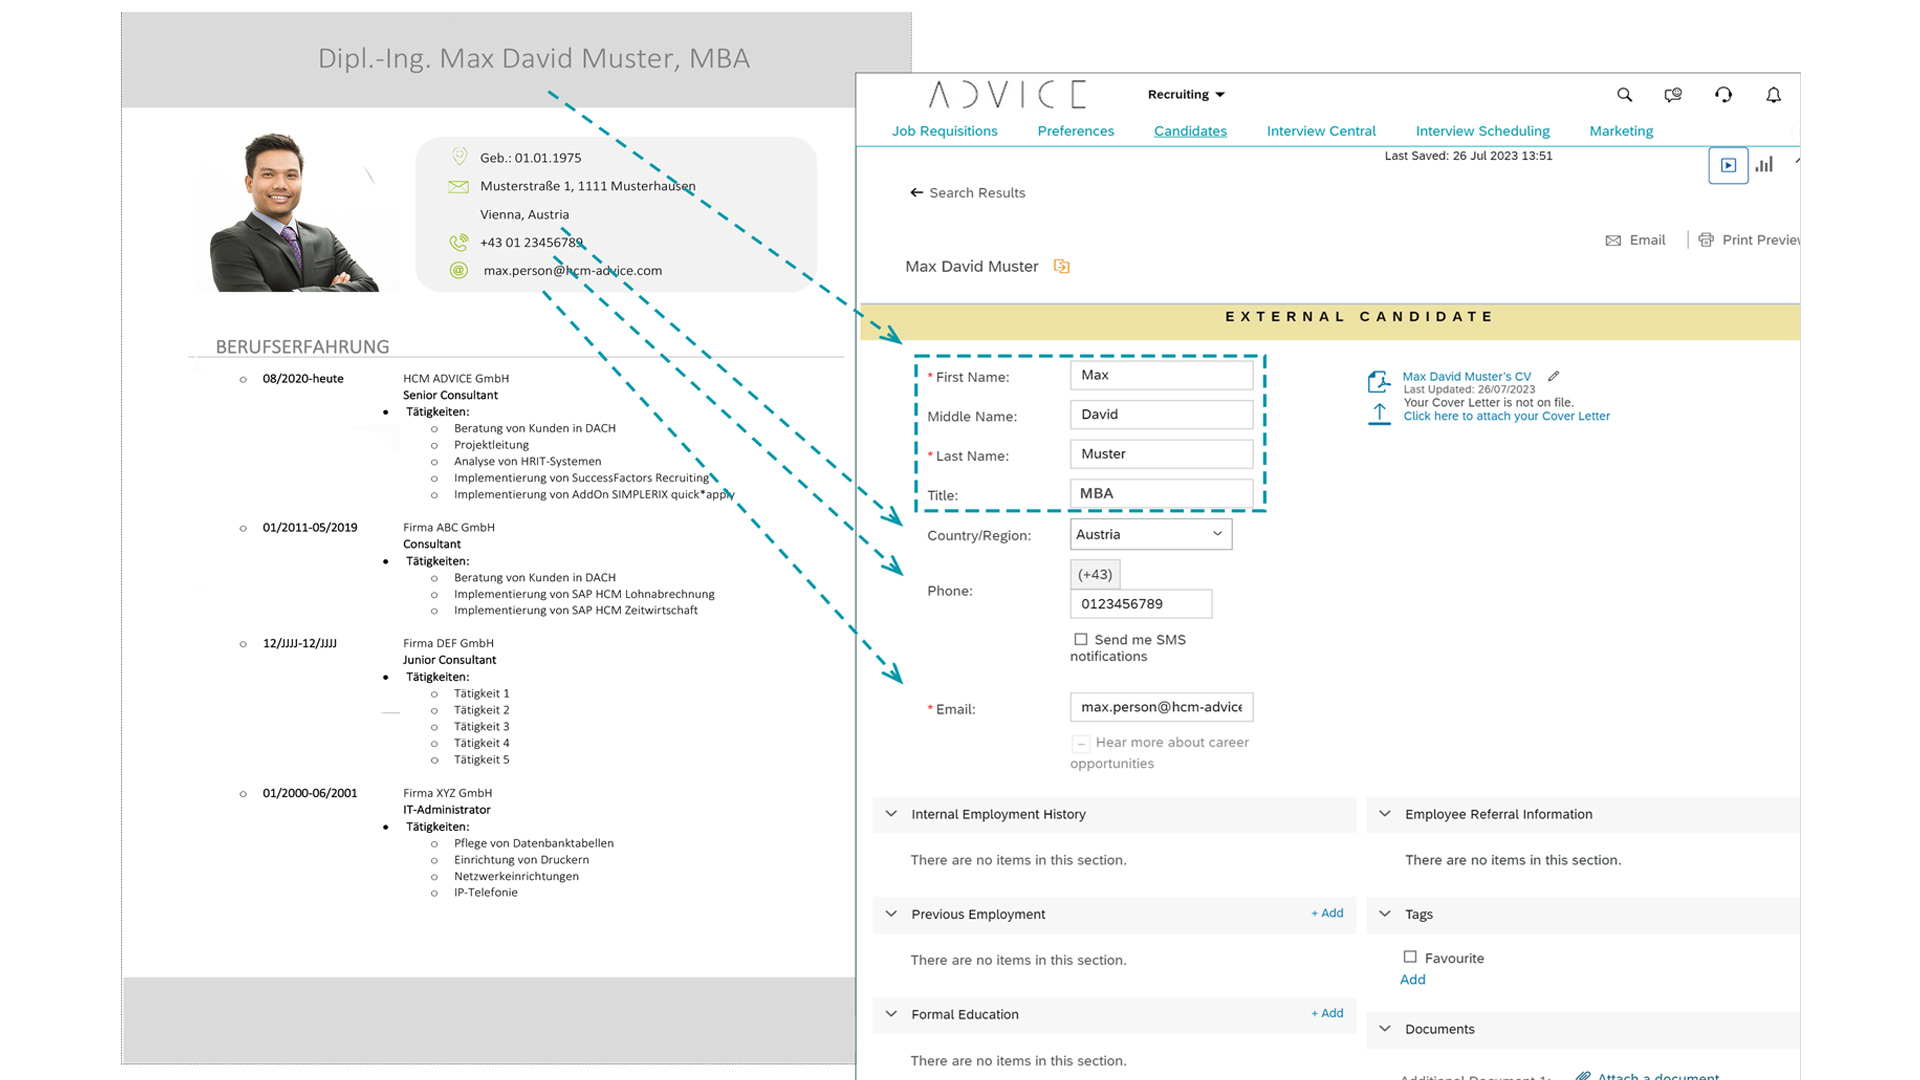Open the Recruiting module dropdown
The height and width of the screenshot is (1080, 1920).
click(x=1186, y=95)
